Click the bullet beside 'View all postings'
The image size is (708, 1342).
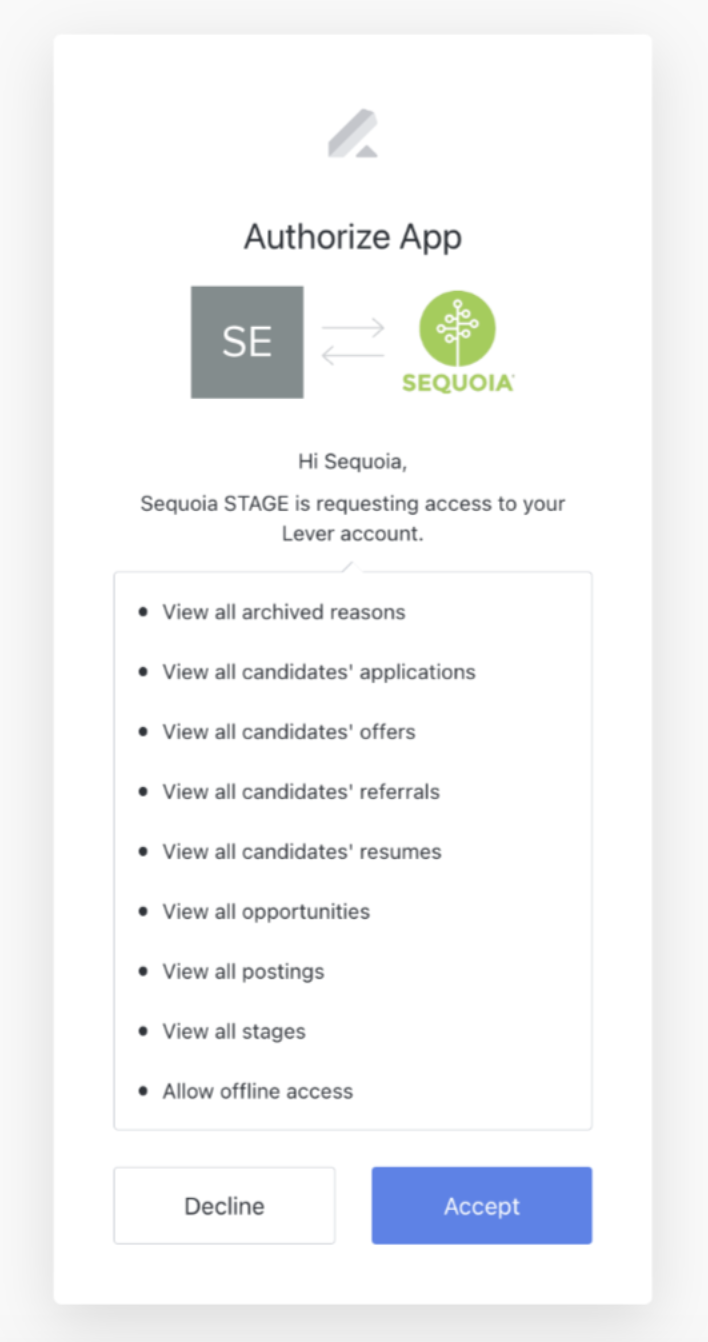[x=143, y=971]
